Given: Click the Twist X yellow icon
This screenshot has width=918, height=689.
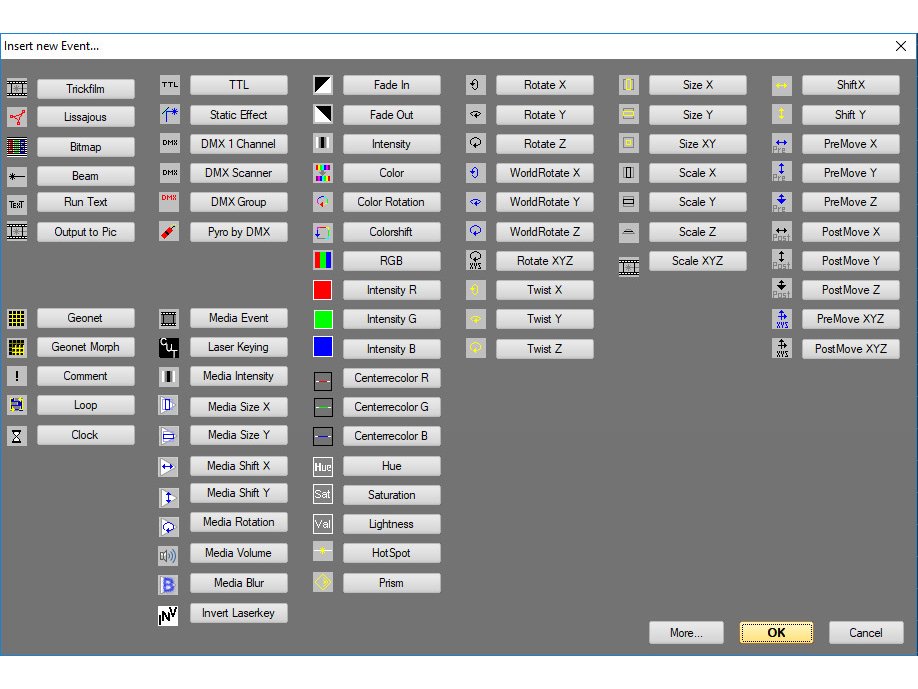Looking at the screenshot, I should point(475,289).
